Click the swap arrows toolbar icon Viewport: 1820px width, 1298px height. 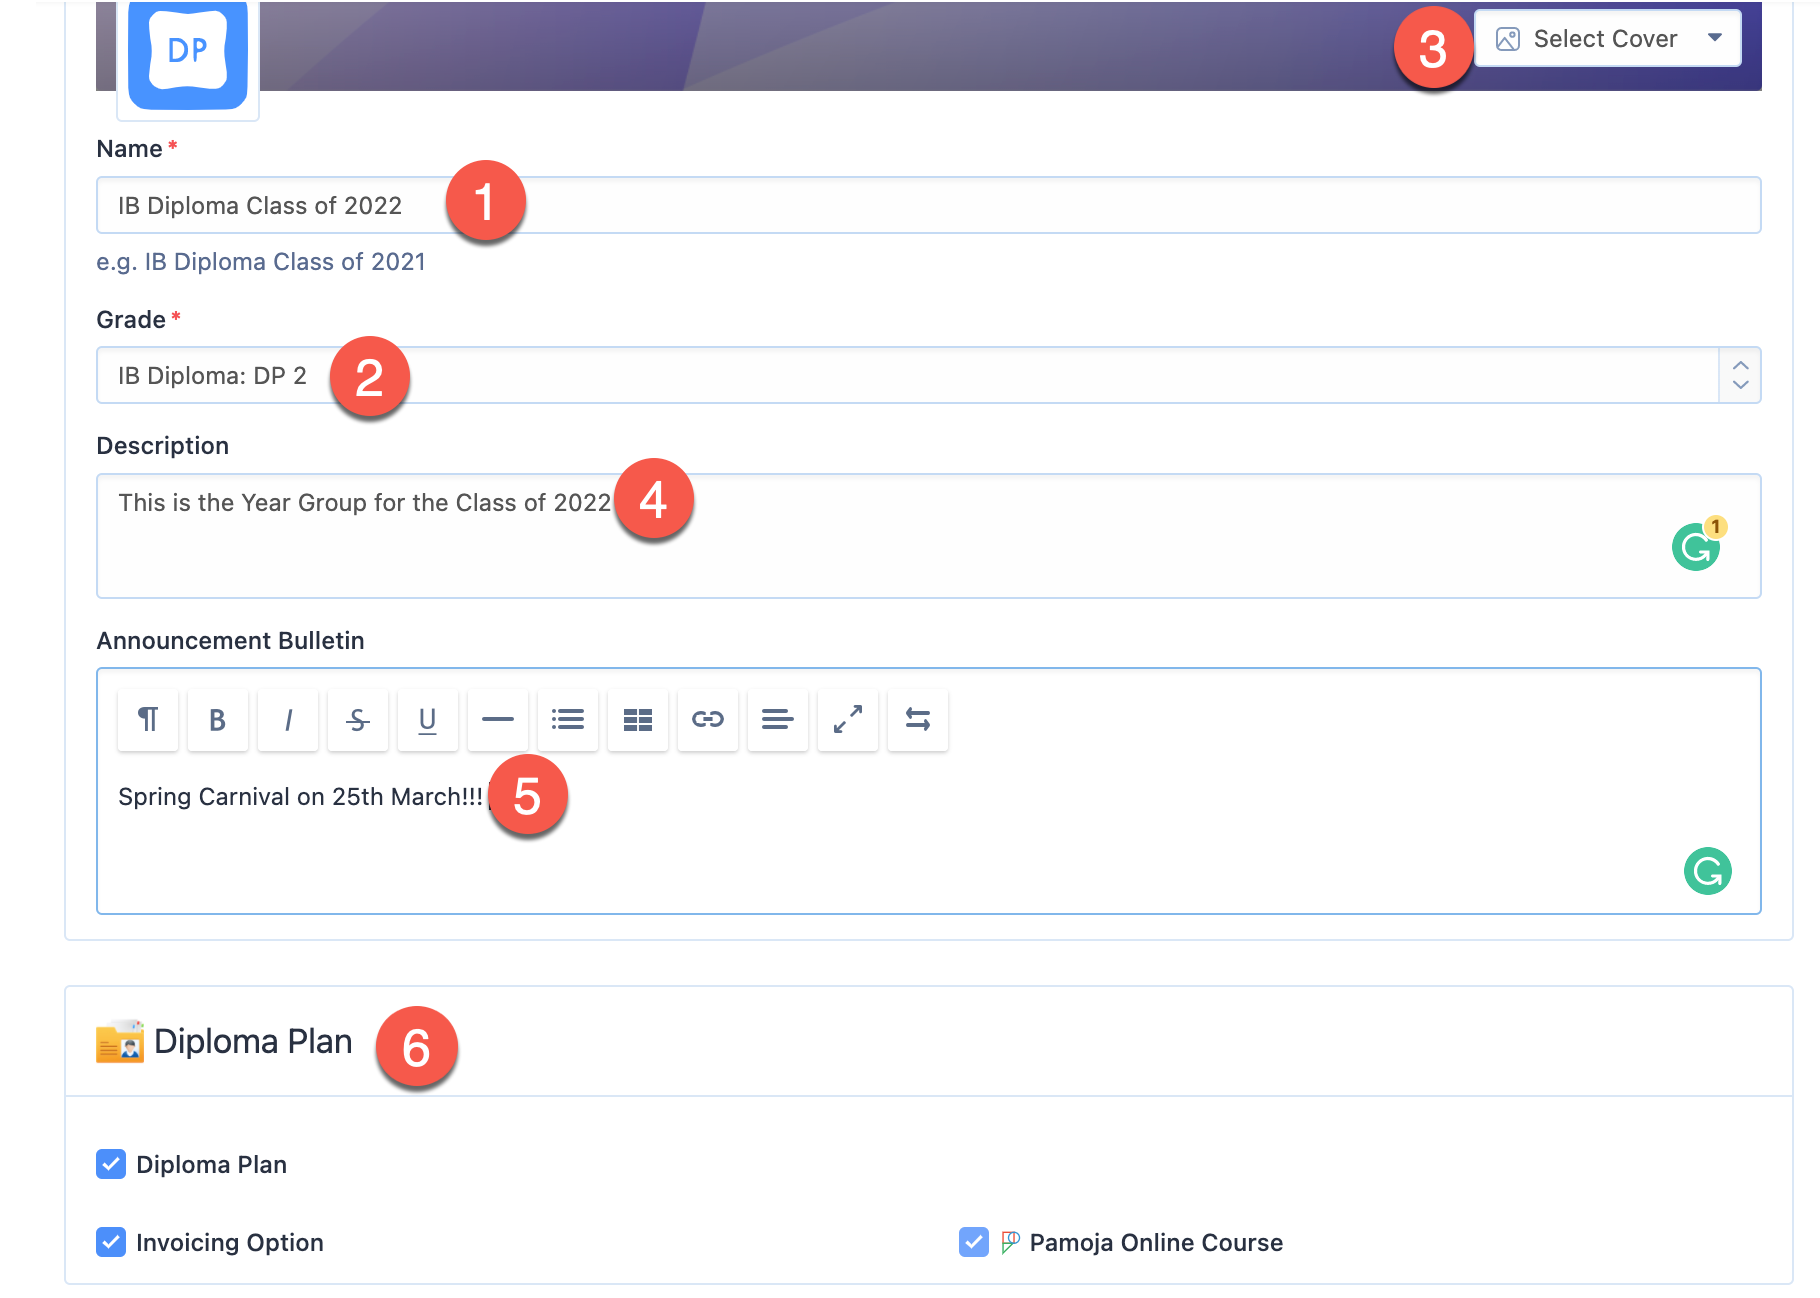pyautogui.click(x=918, y=720)
